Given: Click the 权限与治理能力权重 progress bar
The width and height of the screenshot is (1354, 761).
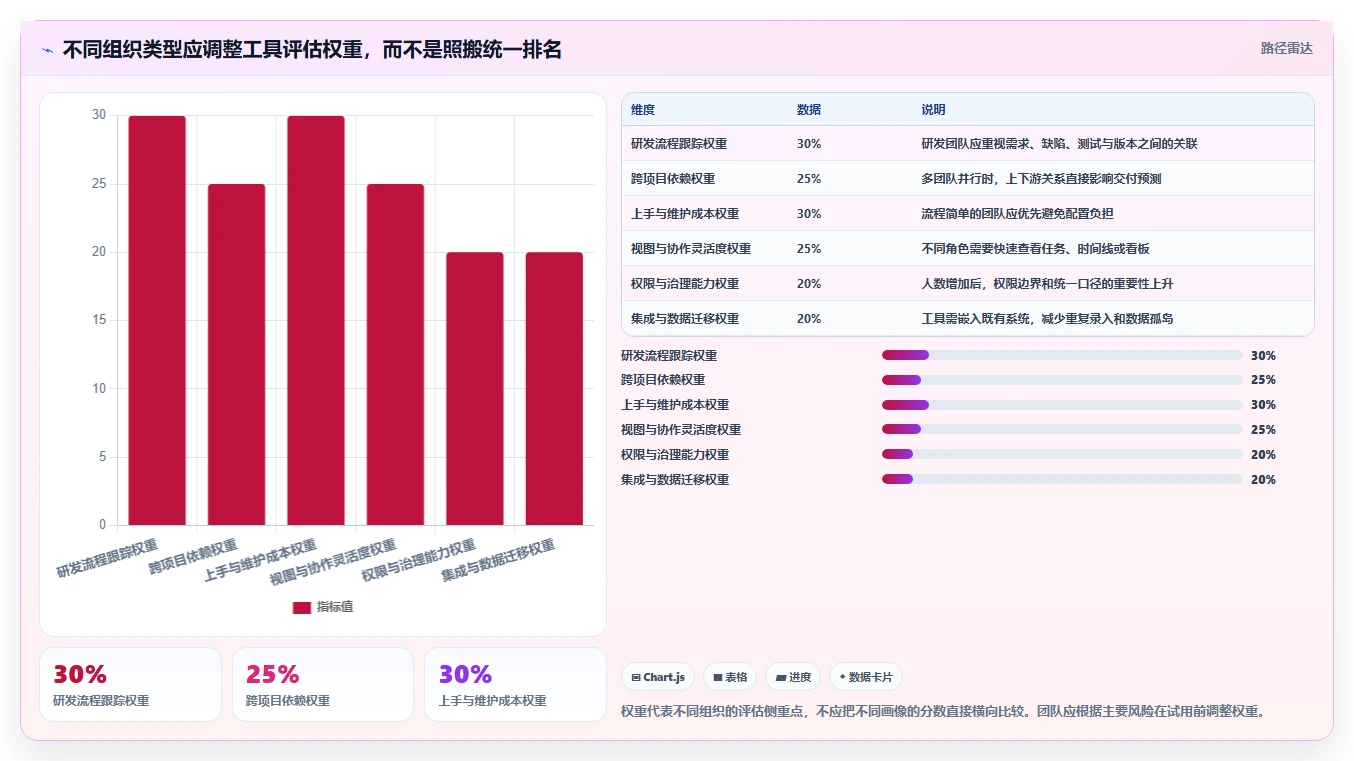Looking at the screenshot, I should coord(1062,455).
